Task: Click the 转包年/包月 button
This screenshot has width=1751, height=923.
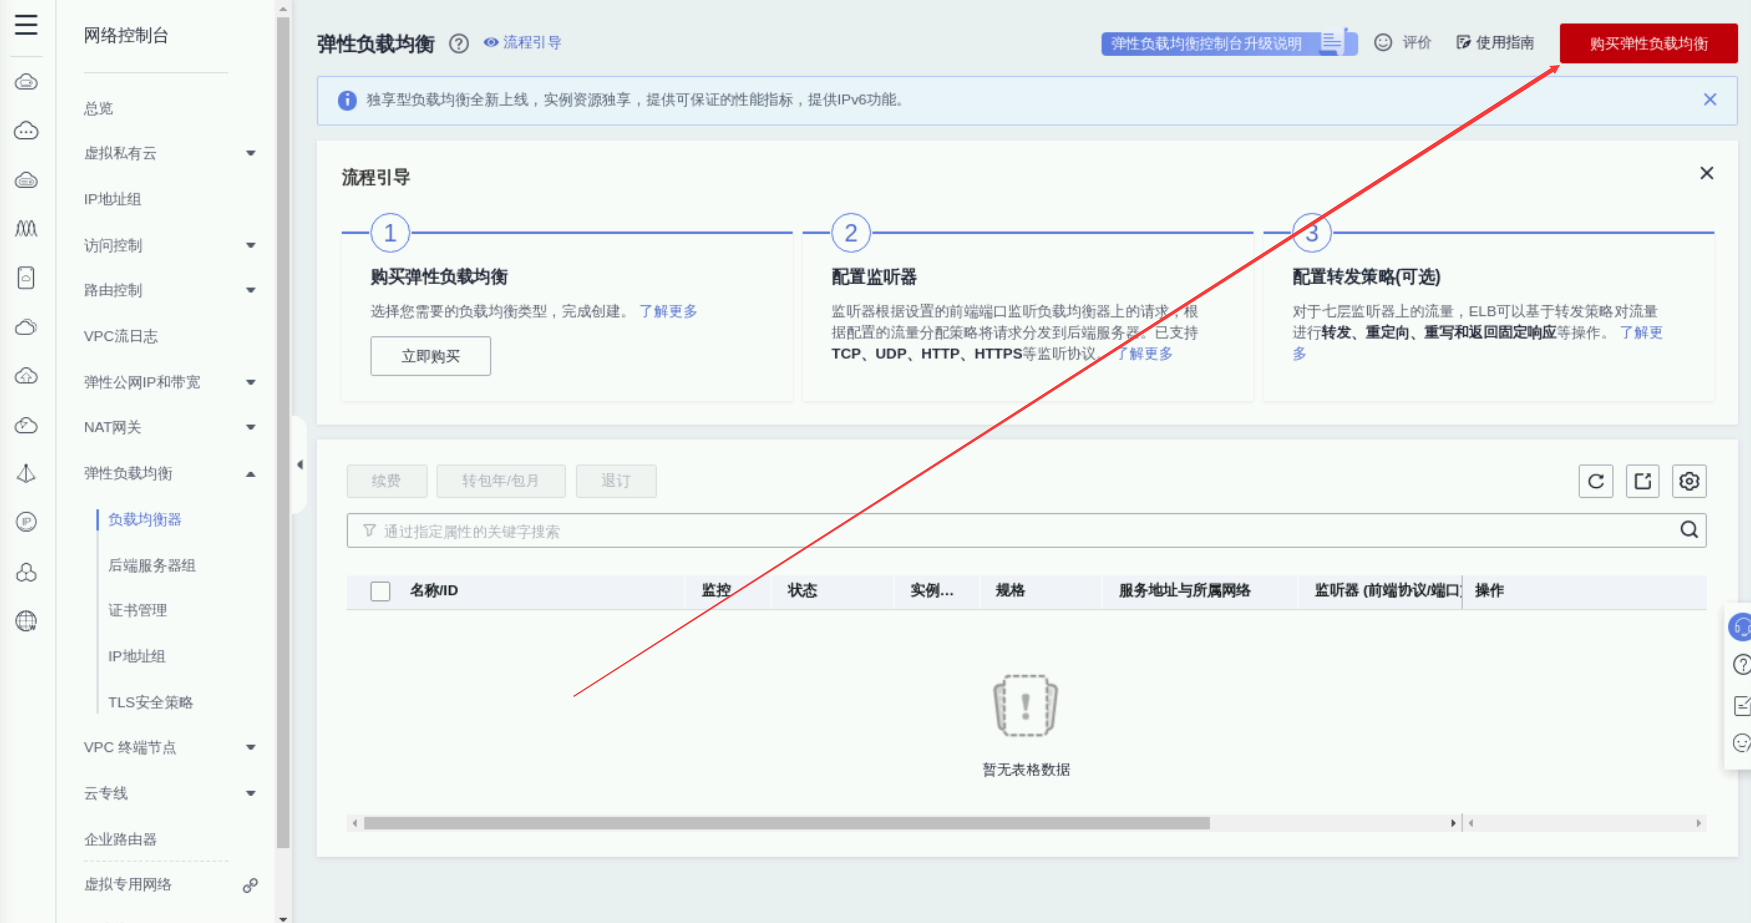Action: click(x=501, y=481)
